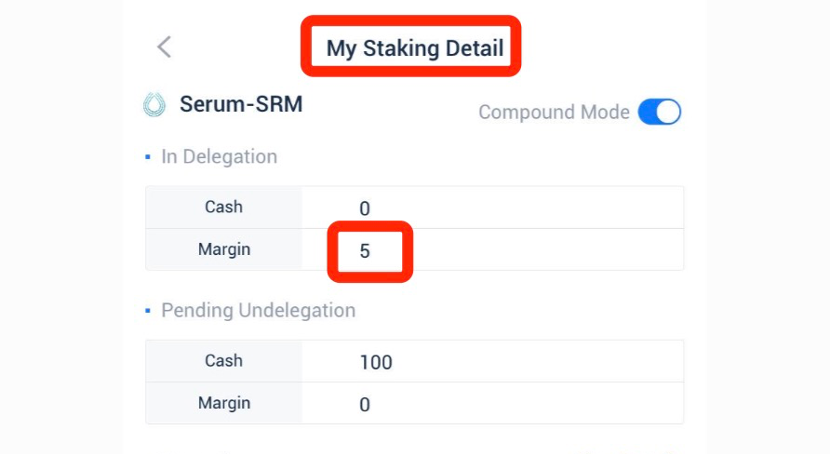Click the Pending Undelegation Margin value 0
Image resolution: width=830 pixels, height=454 pixels.
click(x=365, y=404)
